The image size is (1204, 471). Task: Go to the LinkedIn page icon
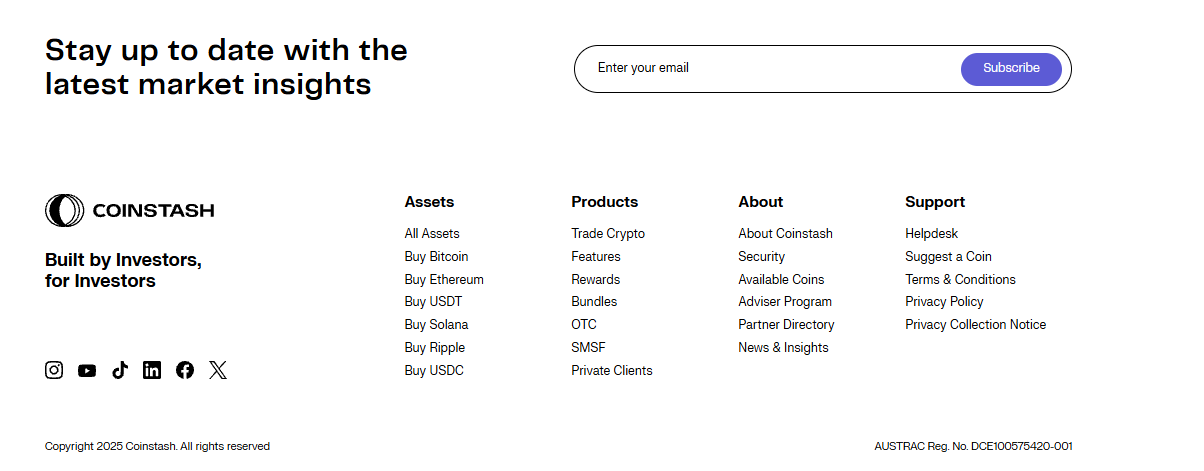click(x=152, y=370)
